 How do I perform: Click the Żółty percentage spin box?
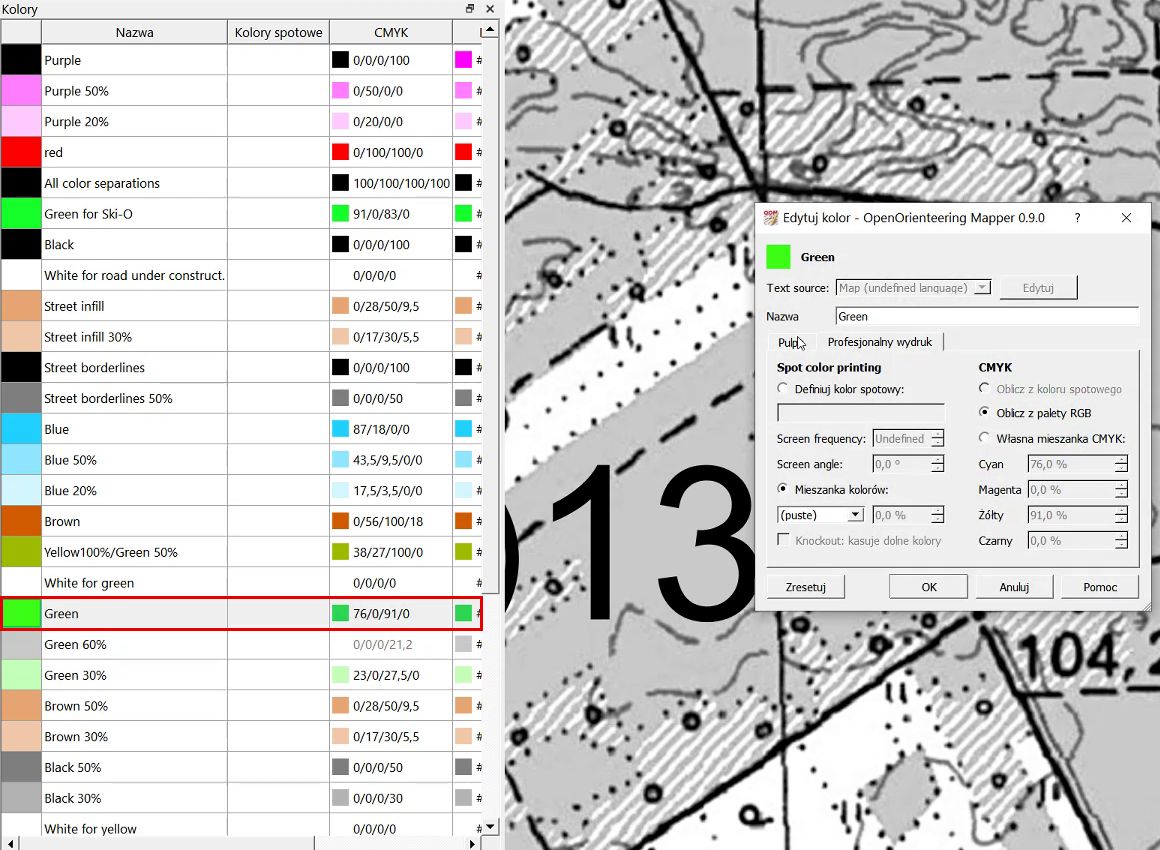pyautogui.click(x=1077, y=515)
